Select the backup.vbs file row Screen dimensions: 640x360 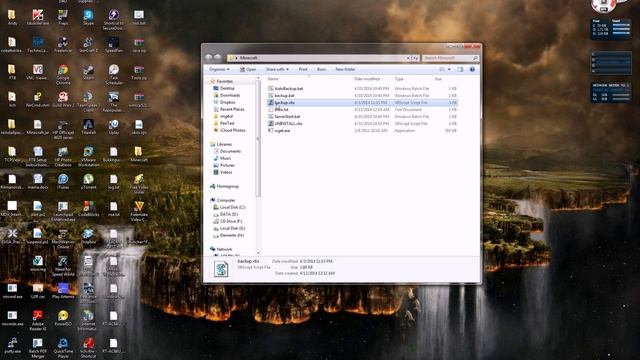click(x=362, y=102)
